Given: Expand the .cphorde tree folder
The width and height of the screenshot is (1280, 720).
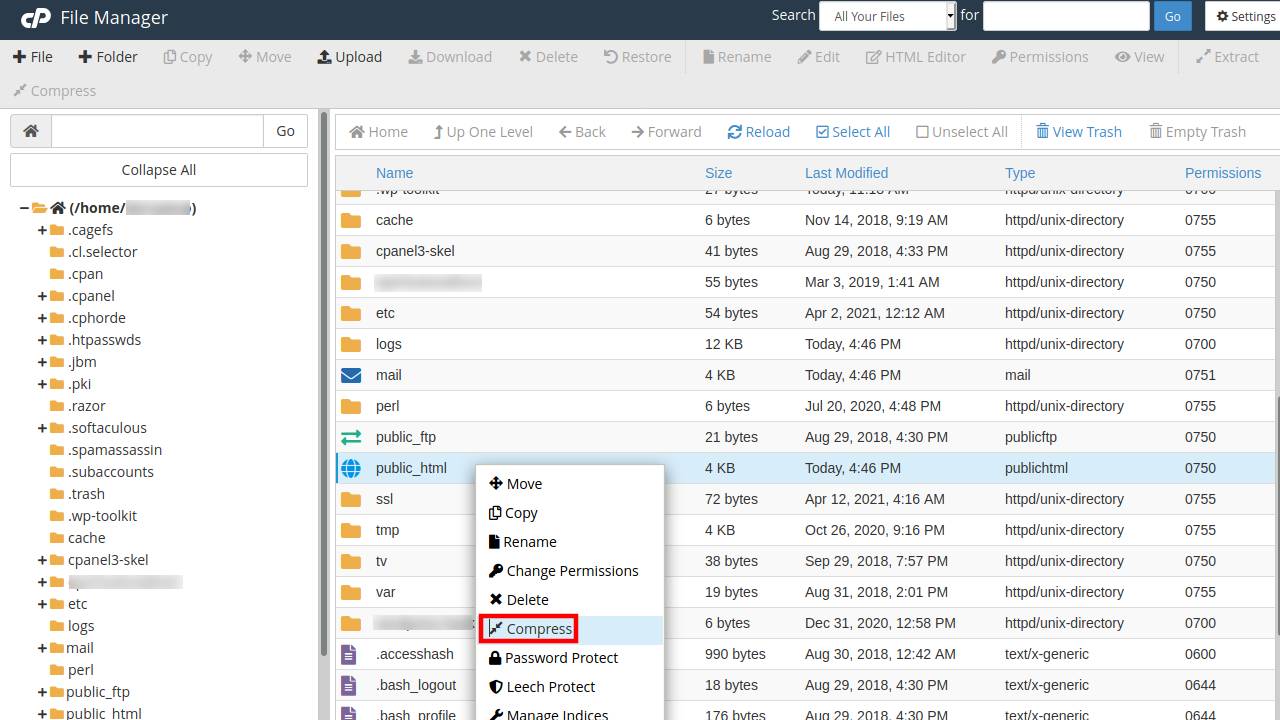Looking at the screenshot, I should [x=42, y=318].
